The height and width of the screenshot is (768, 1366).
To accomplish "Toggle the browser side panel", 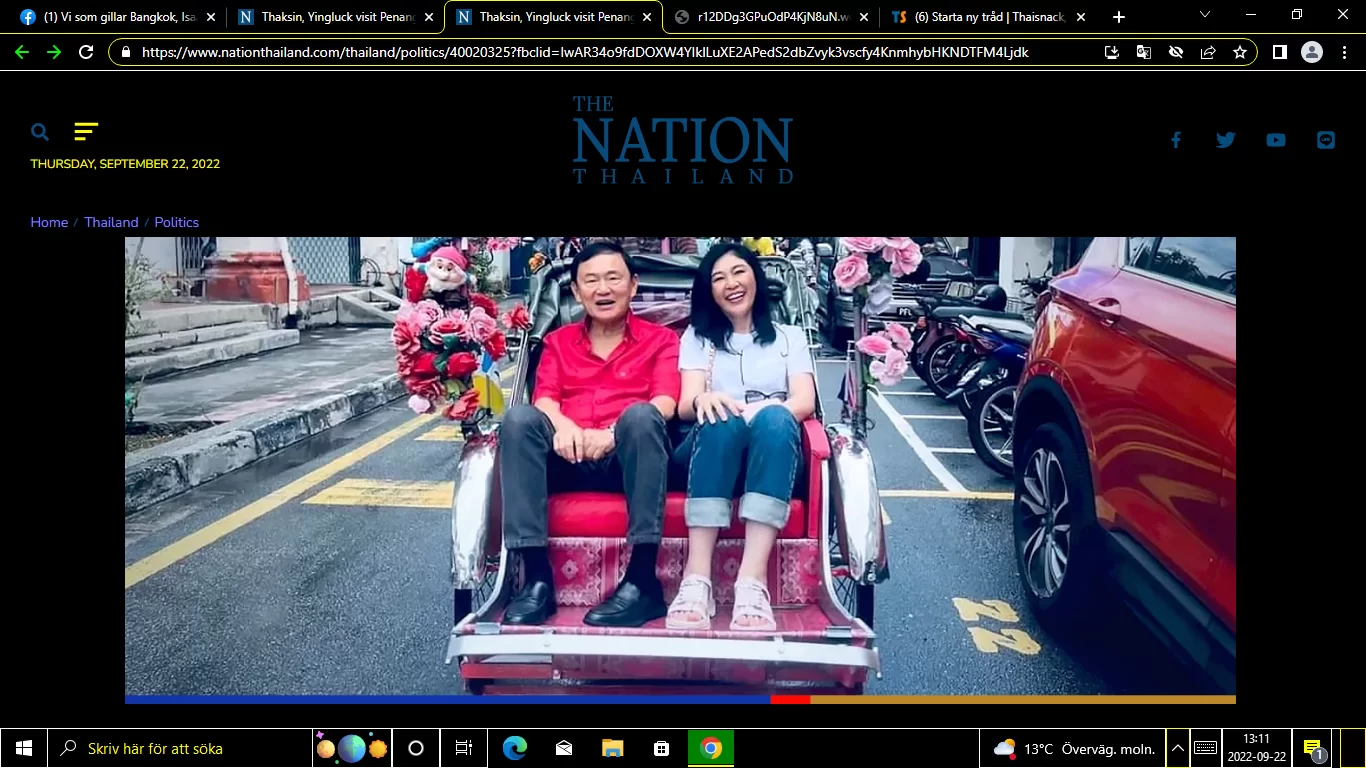I will pyautogui.click(x=1279, y=52).
